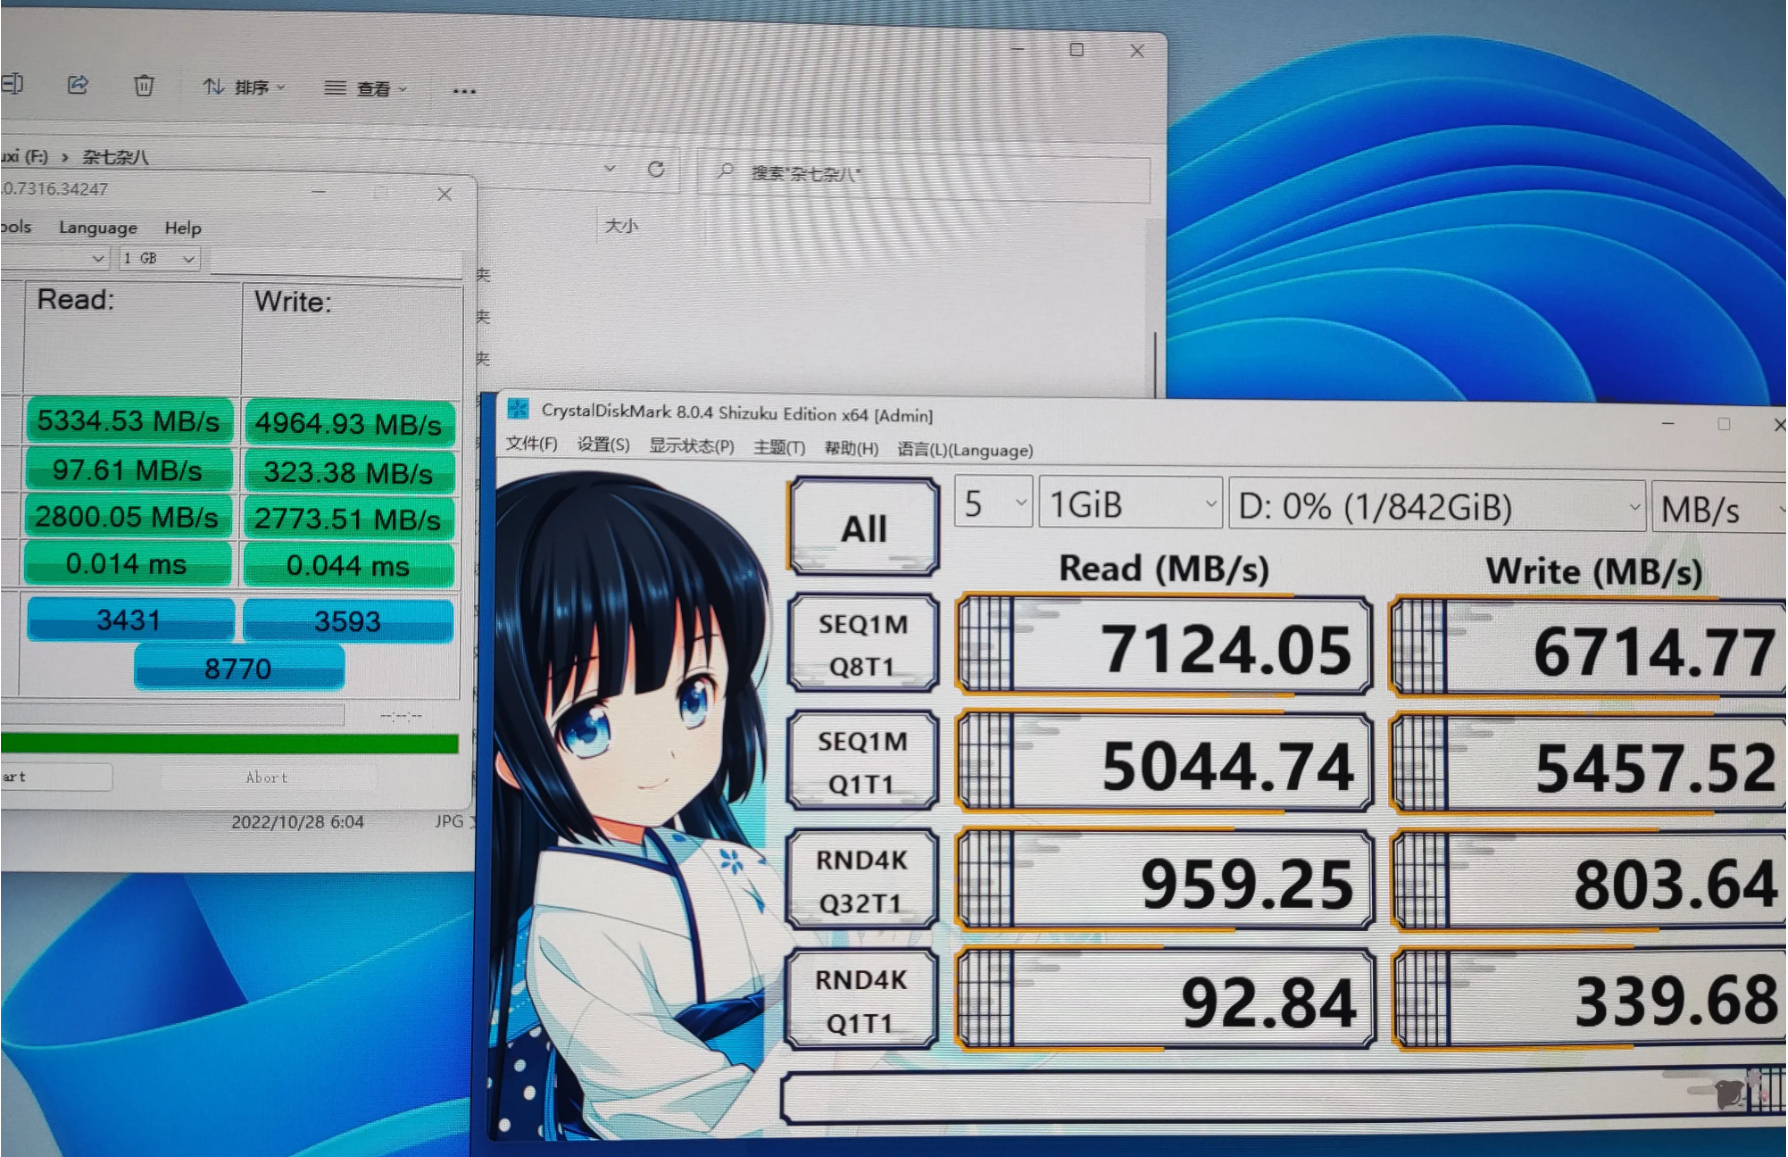Click the File Explorer search field
The height and width of the screenshot is (1157, 1788).
pyautogui.click(x=923, y=175)
